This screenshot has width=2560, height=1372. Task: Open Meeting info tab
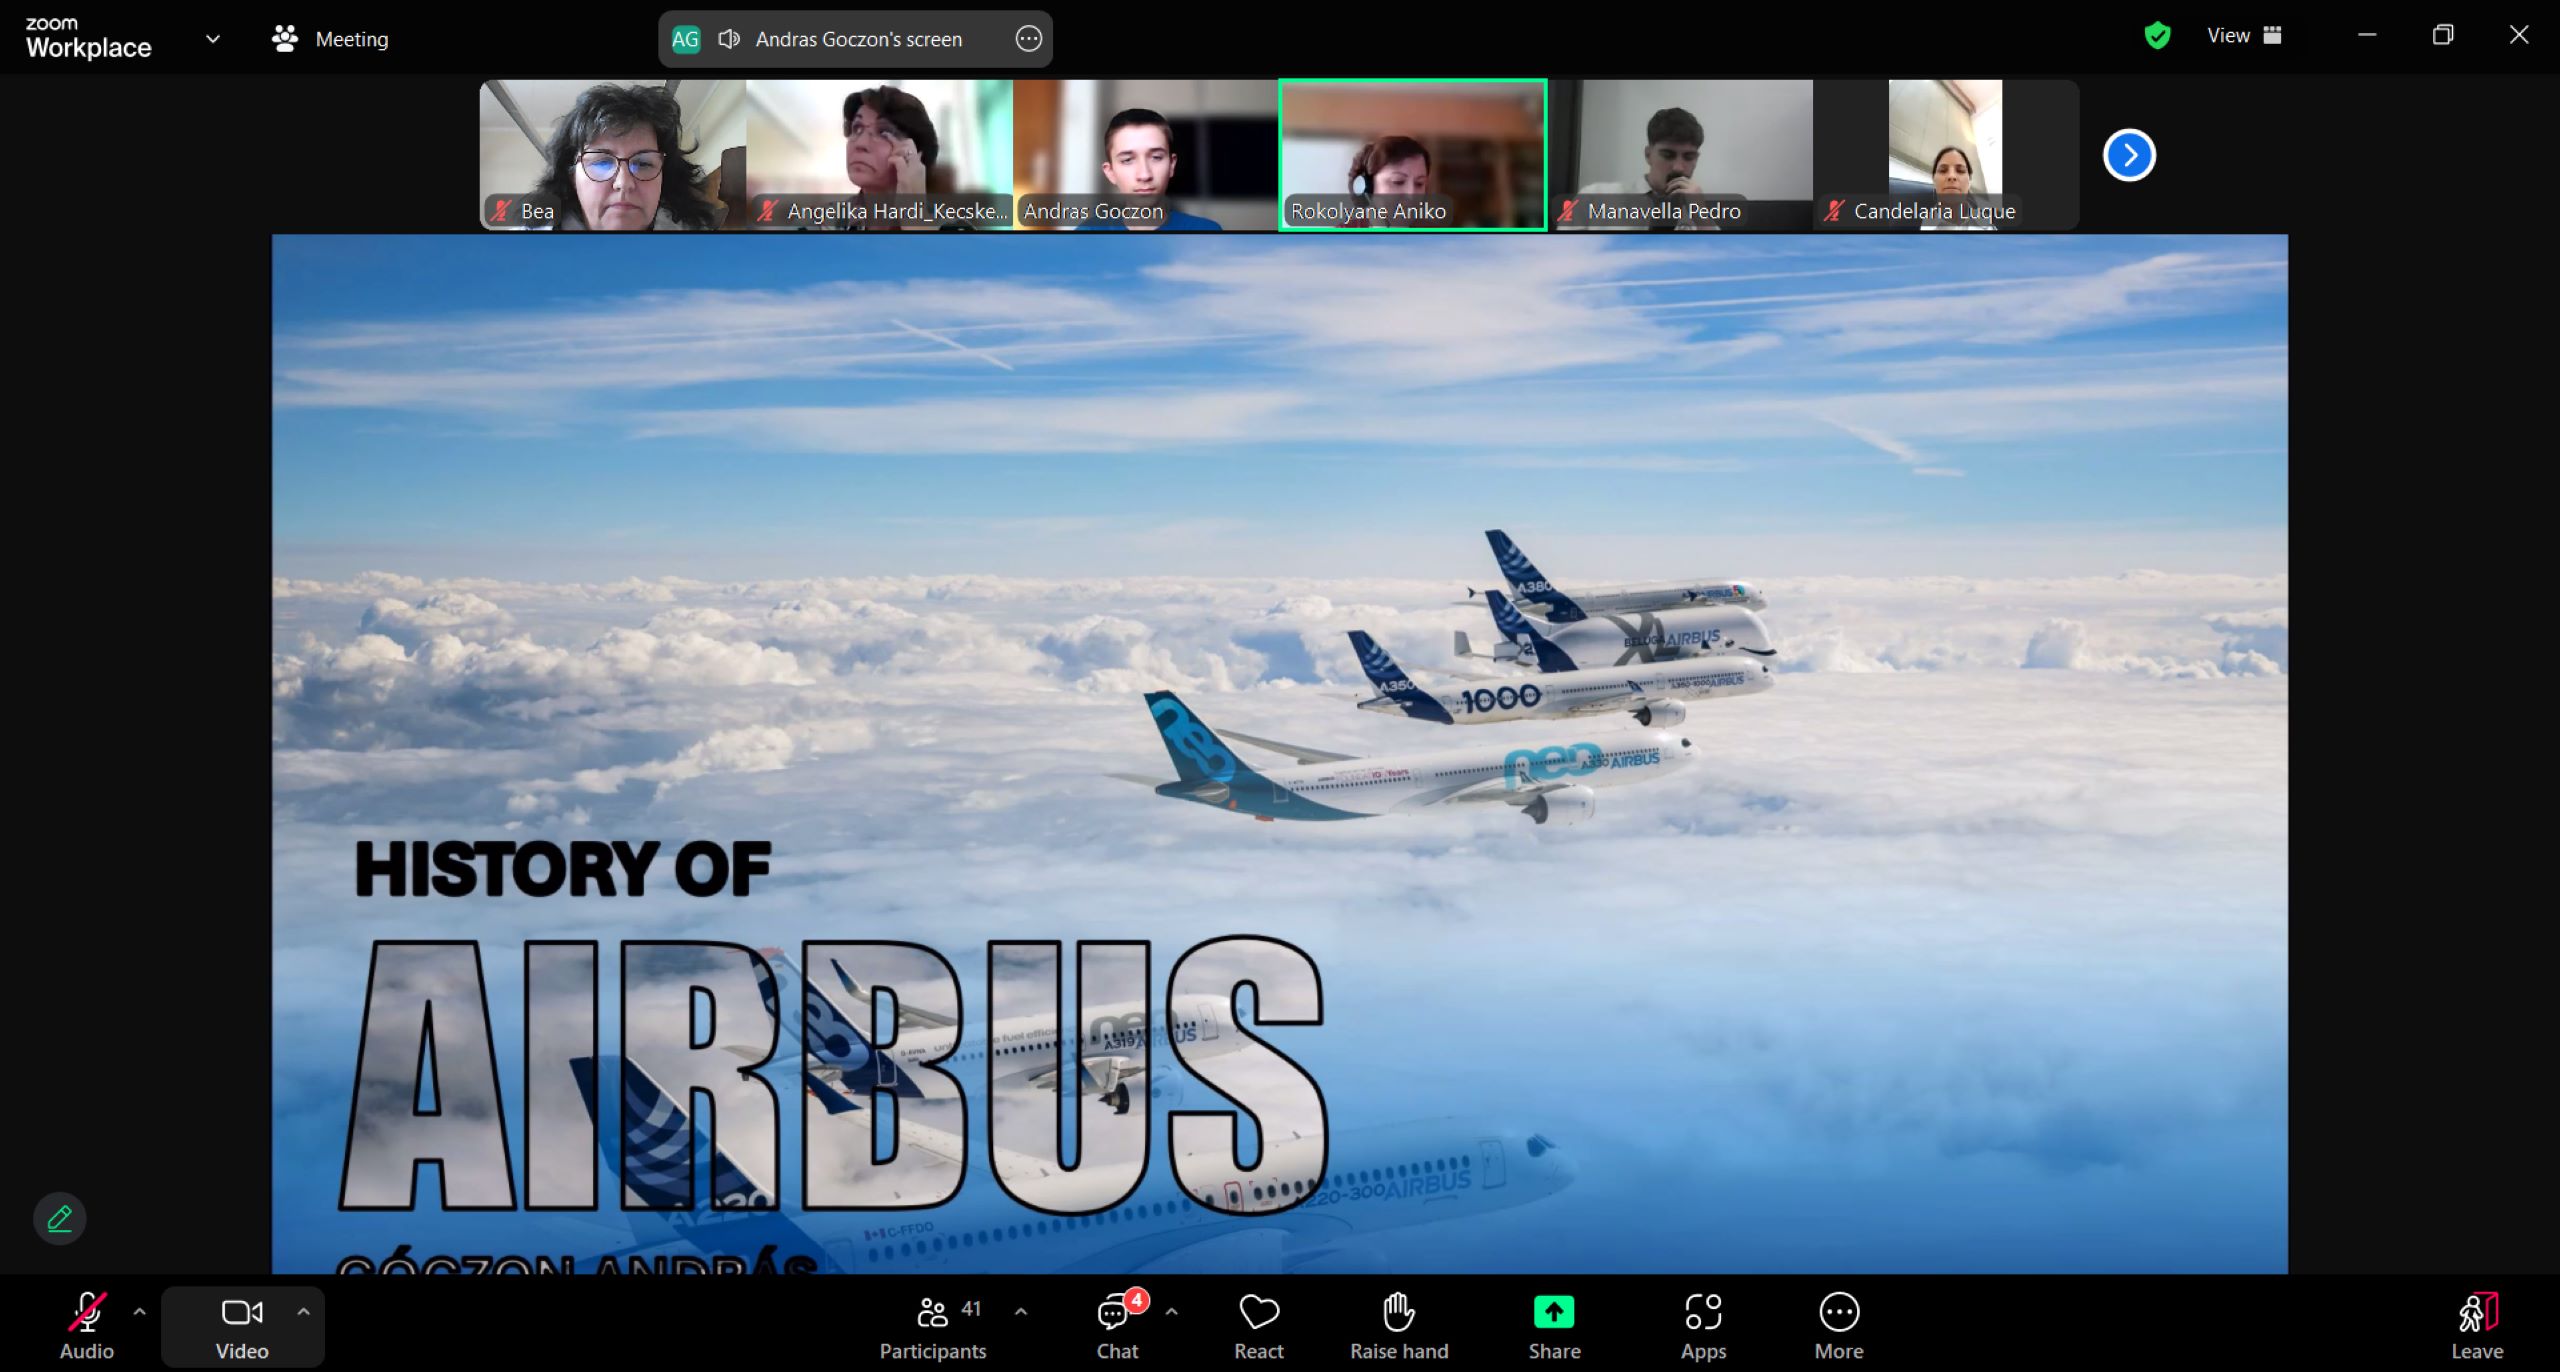pyautogui.click(x=330, y=39)
